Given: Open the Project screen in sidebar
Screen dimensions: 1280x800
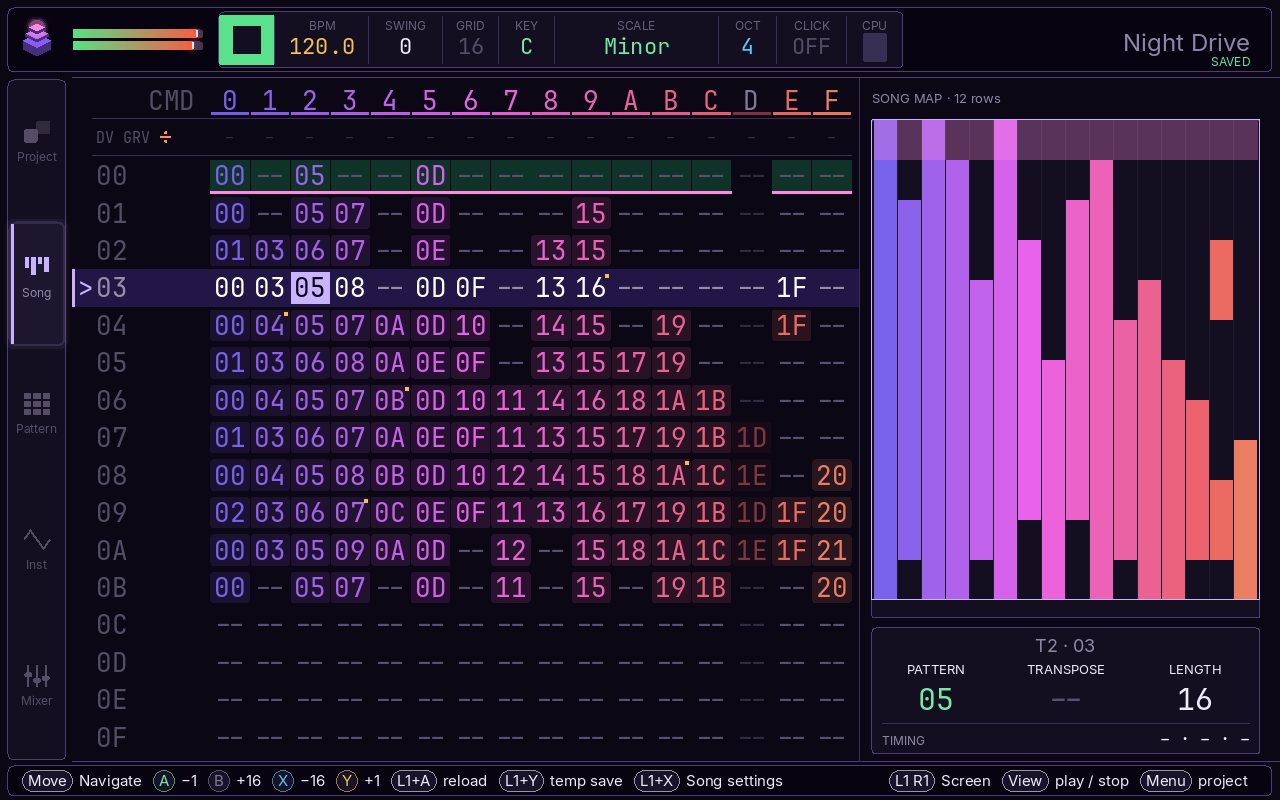Looking at the screenshot, I should pos(37,142).
